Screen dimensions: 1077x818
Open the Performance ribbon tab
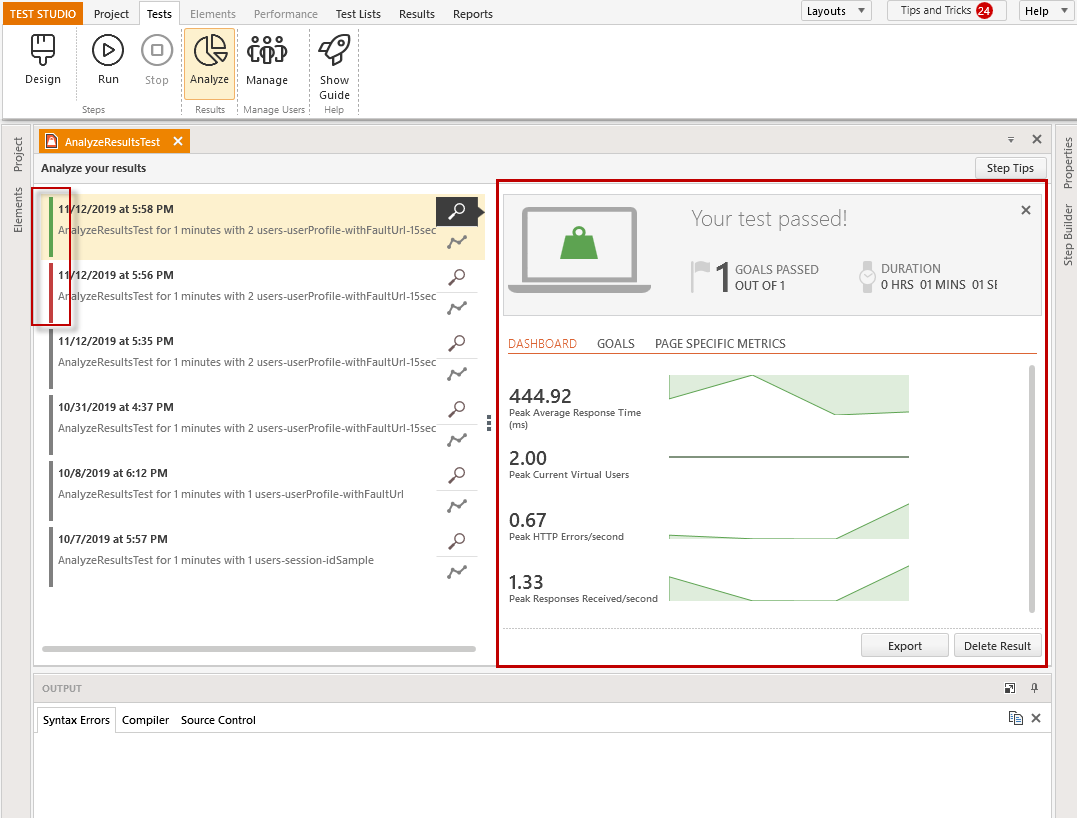(x=286, y=14)
